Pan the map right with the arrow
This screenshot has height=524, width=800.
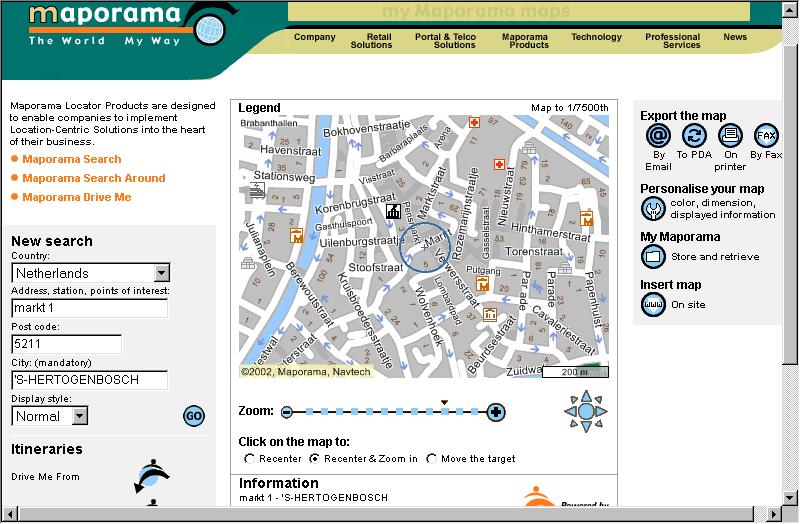point(602,411)
